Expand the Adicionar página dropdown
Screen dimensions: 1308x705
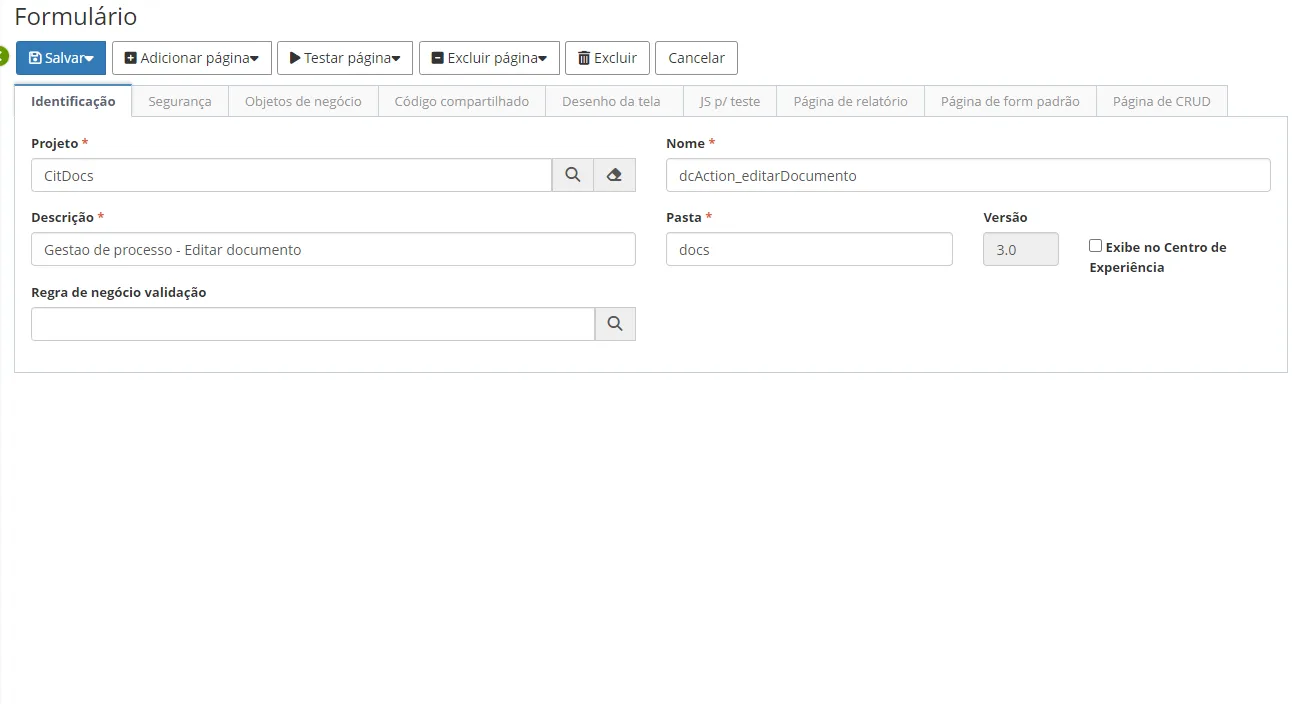point(192,58)
